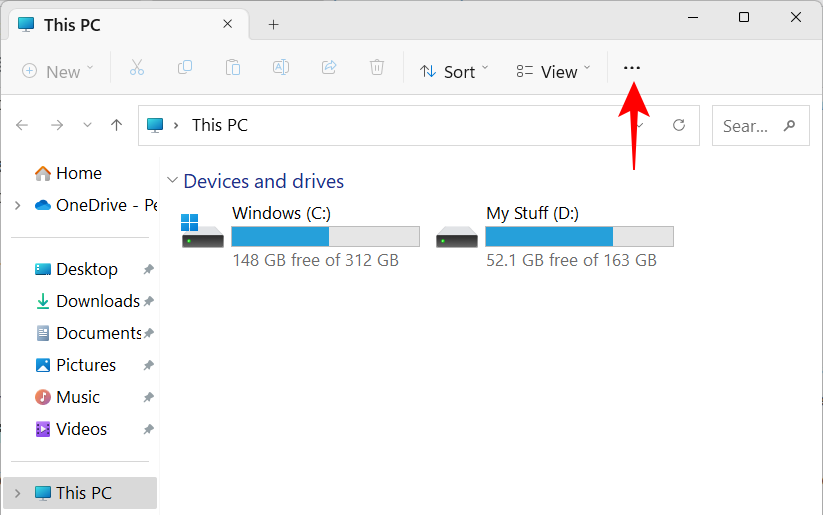Click the Search input field
Image resolution: width=823 pixels, height=515 pixels.
coord(761,125)
